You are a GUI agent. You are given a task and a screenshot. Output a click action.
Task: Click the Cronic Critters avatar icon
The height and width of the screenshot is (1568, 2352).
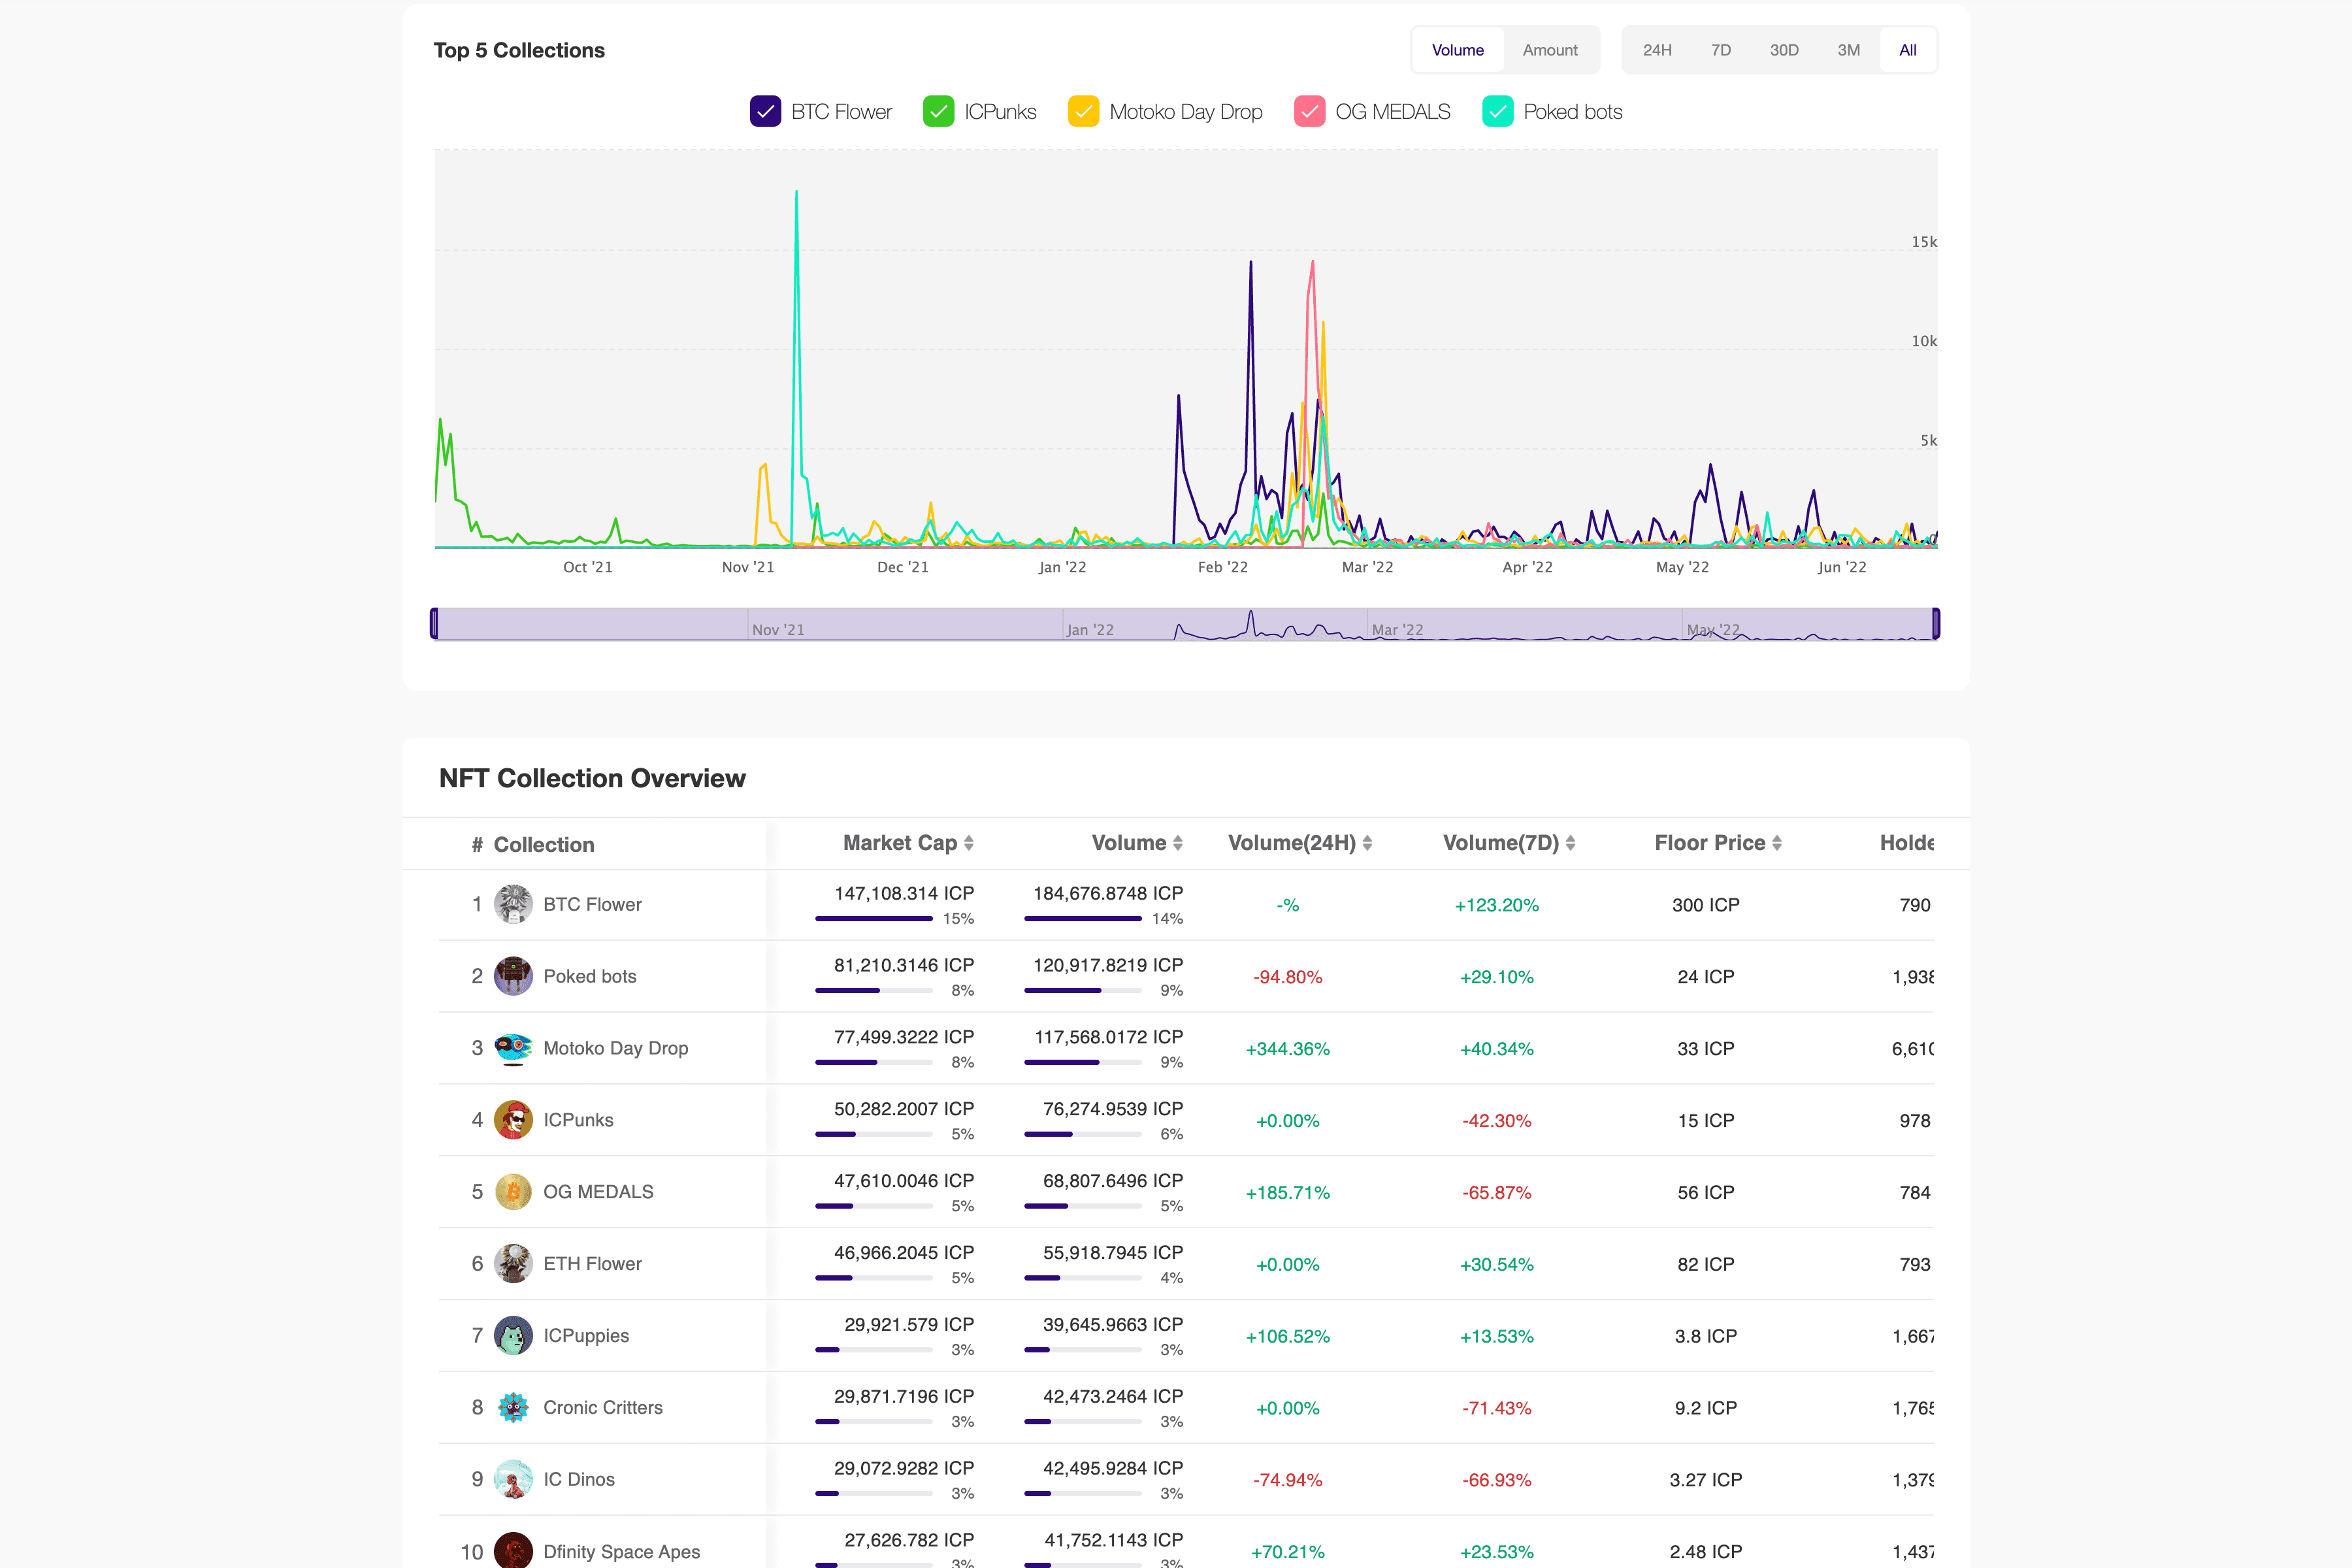pyautogui.click(x=513, y=1408)
